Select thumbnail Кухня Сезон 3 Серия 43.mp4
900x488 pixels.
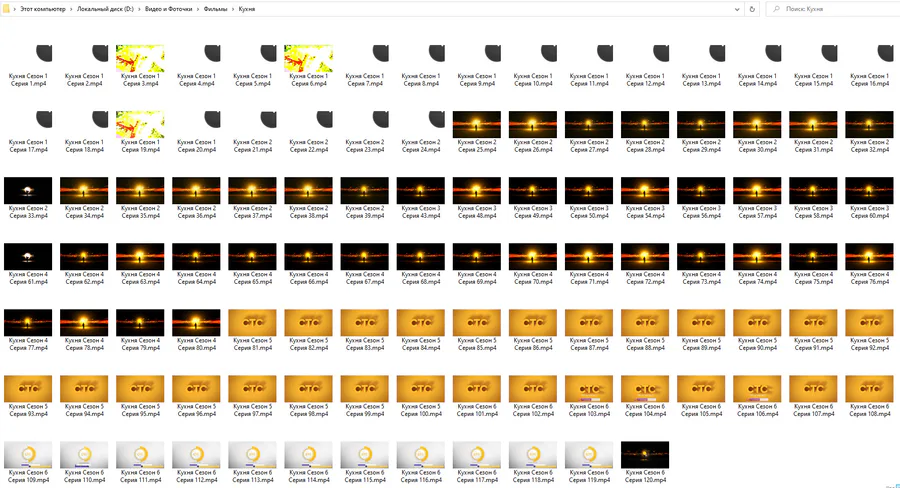[421, 190]
